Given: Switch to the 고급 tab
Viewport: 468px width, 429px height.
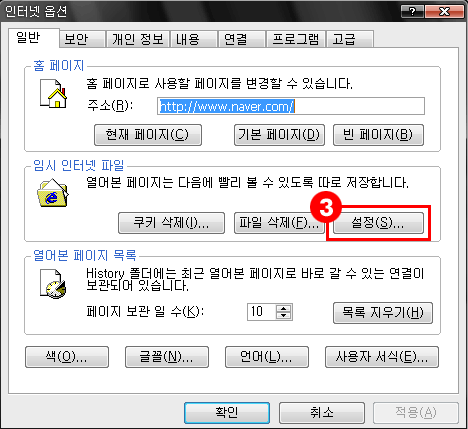Looking at the screenshot, I should 349,39.
